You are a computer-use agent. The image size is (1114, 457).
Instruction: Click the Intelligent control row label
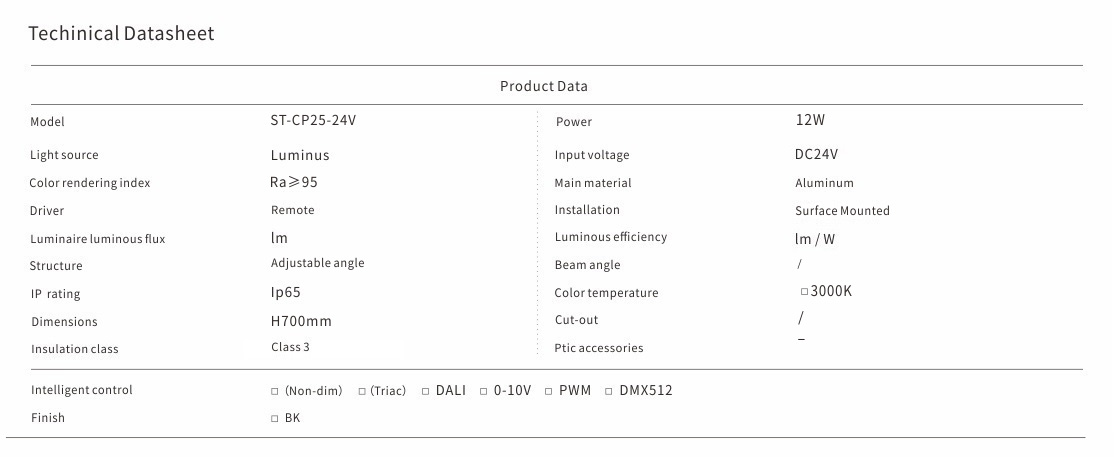[82, 390]
